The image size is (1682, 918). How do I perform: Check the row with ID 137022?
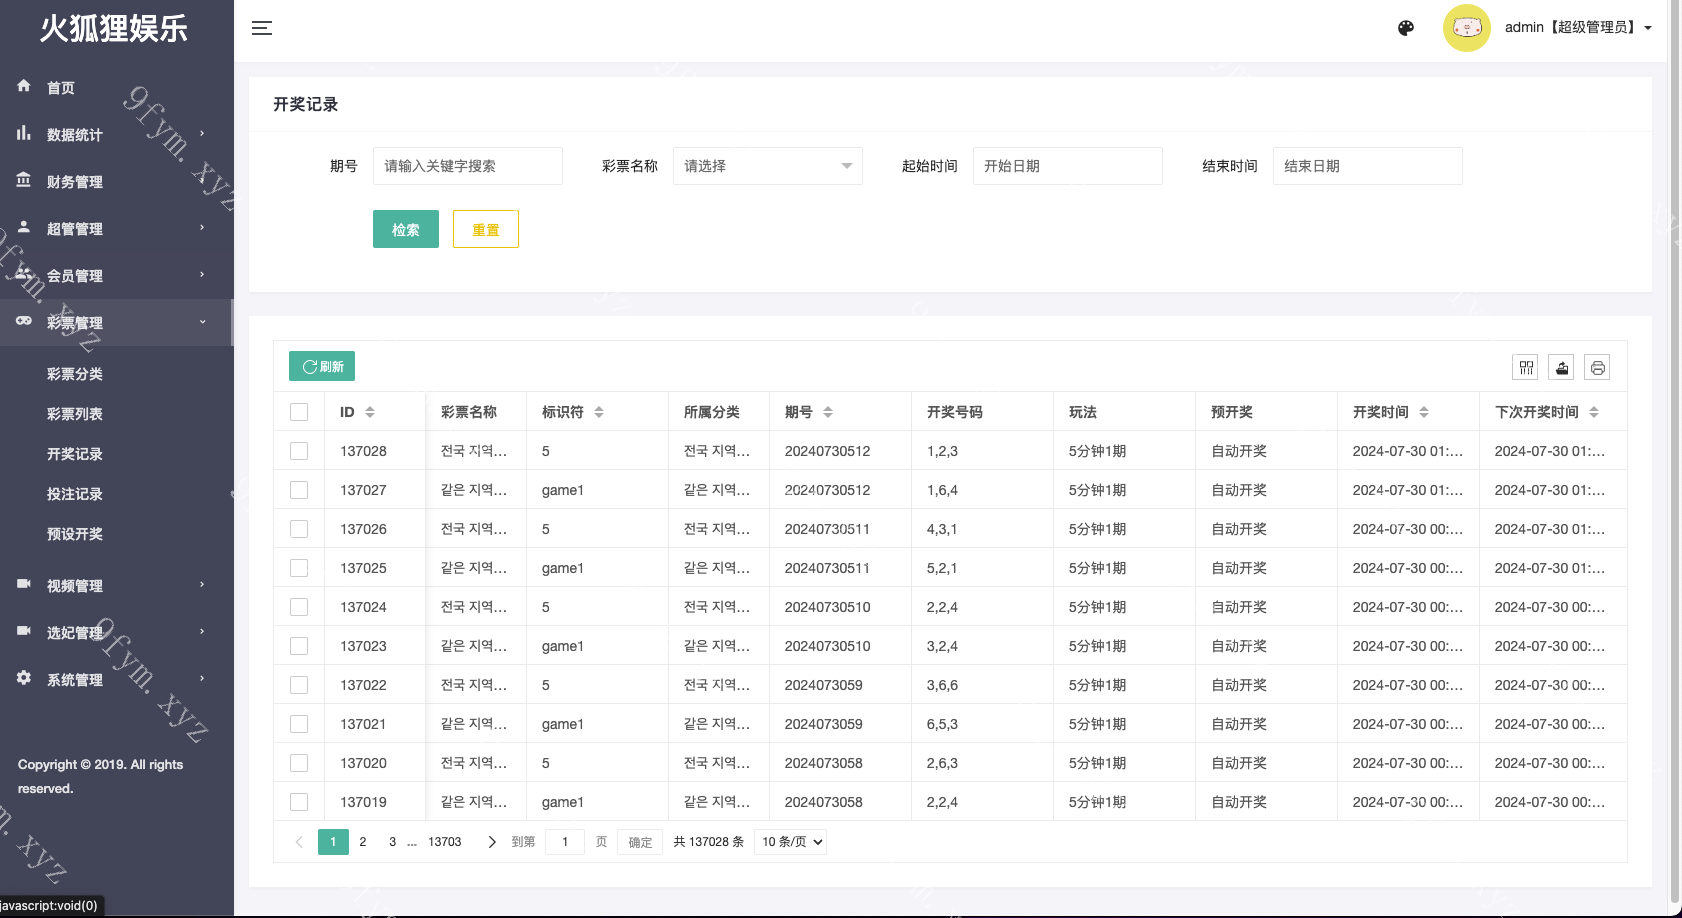click(299, 685)
